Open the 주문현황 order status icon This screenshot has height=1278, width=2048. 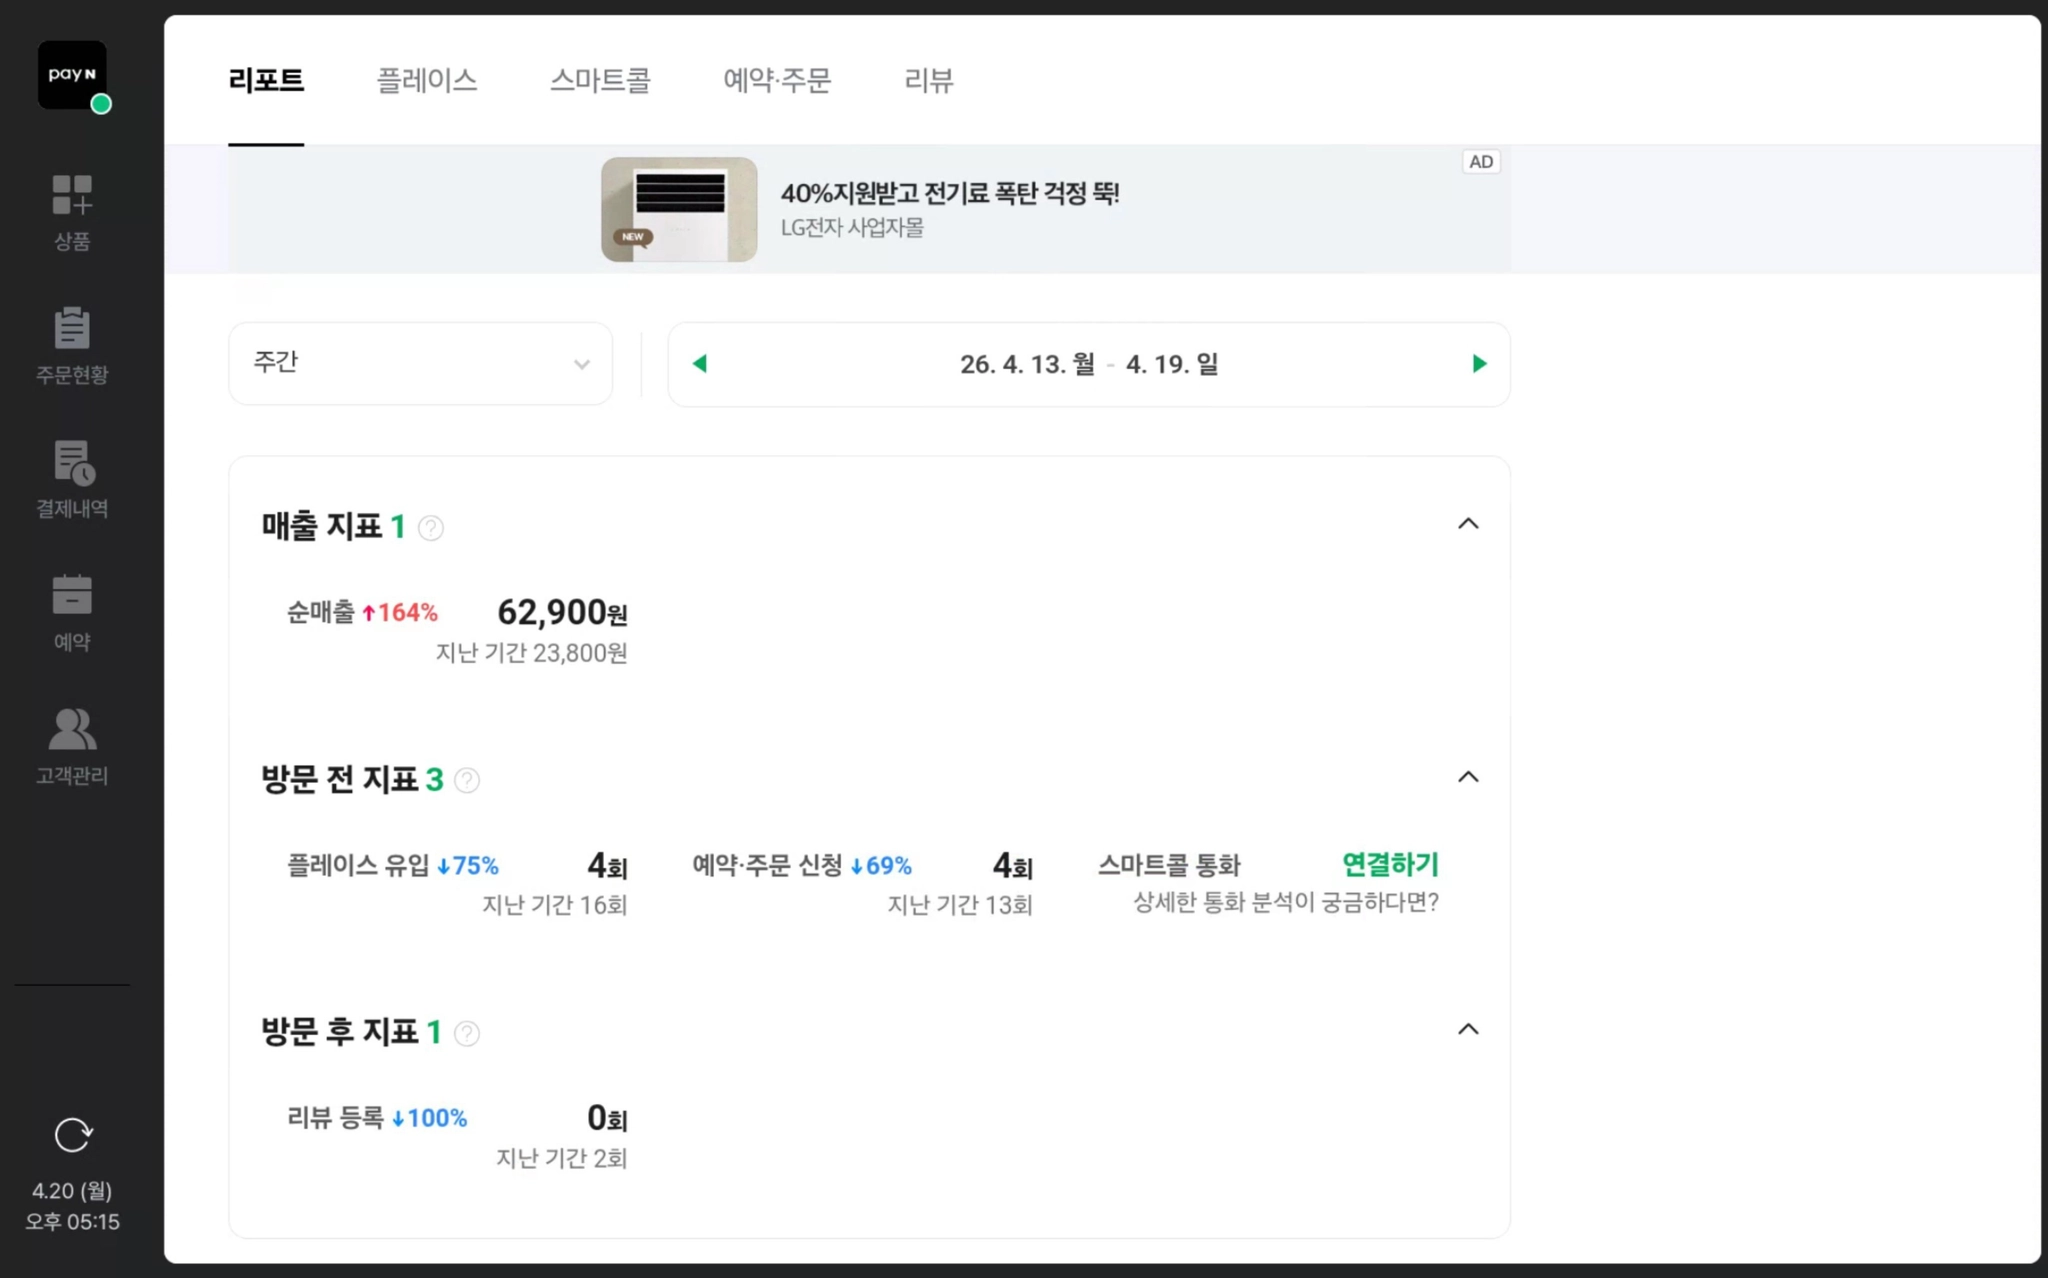coord(72,329)
